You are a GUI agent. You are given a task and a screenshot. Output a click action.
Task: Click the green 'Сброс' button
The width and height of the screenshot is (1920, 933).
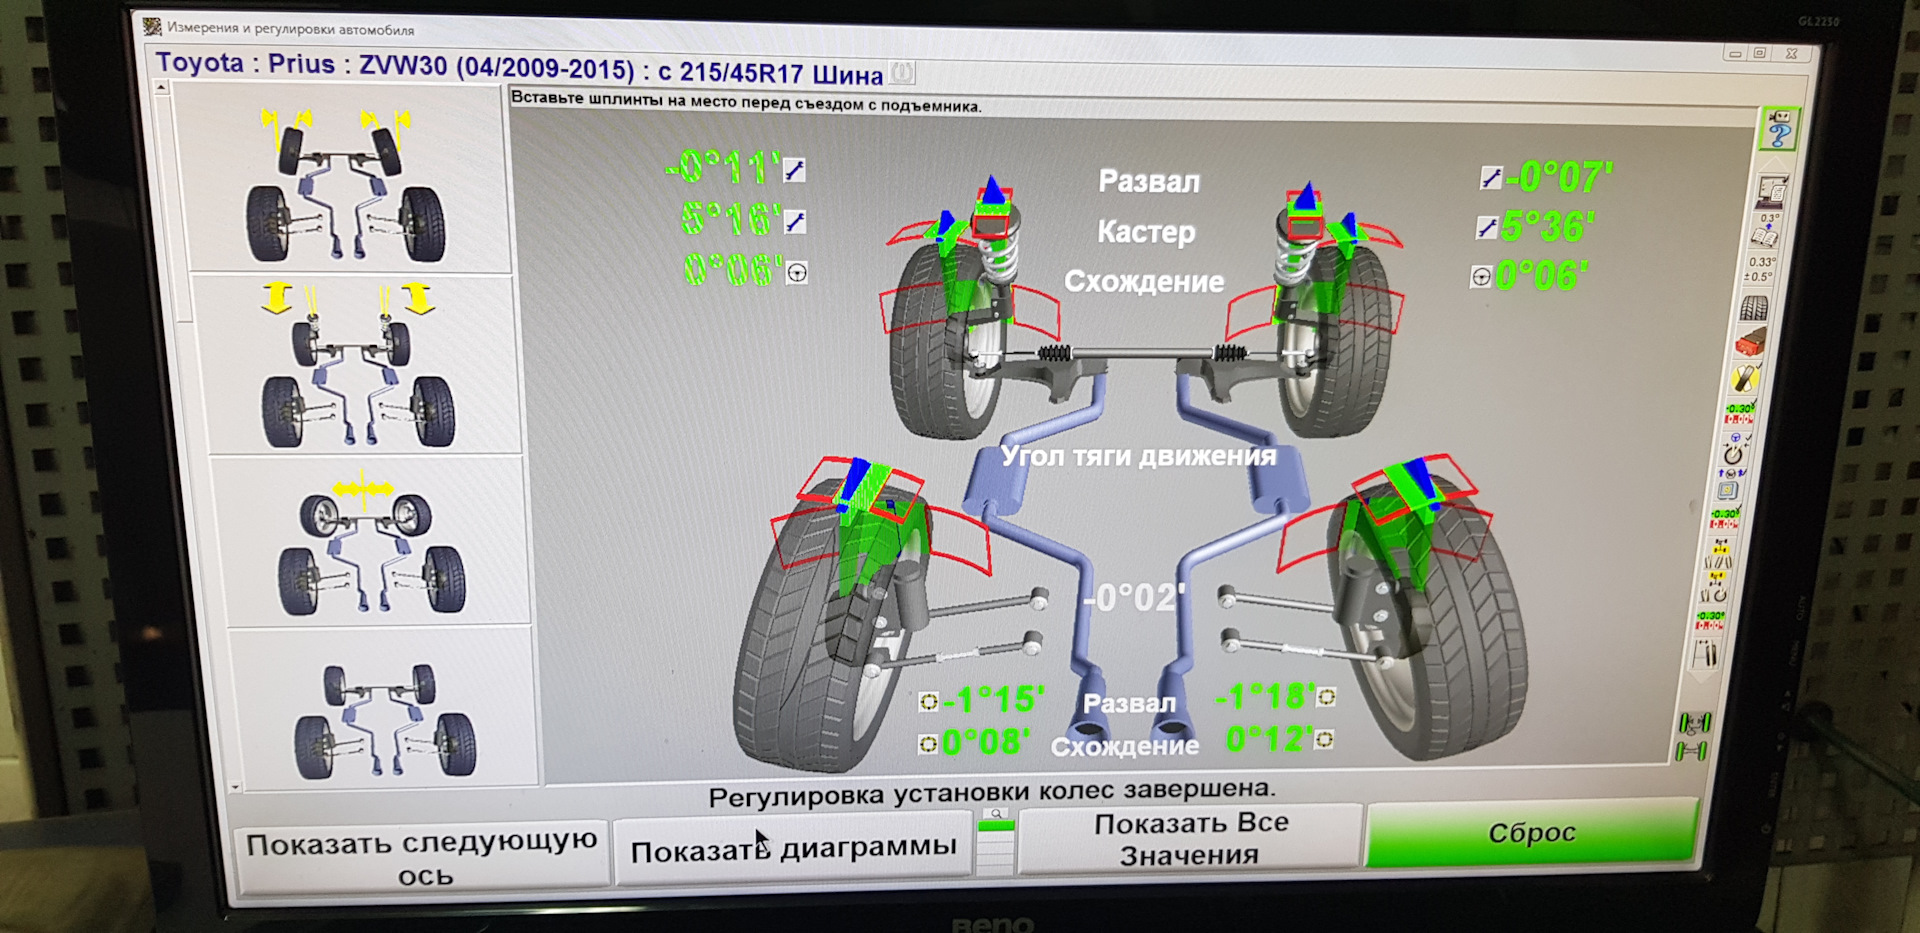tap(1532, 832)
